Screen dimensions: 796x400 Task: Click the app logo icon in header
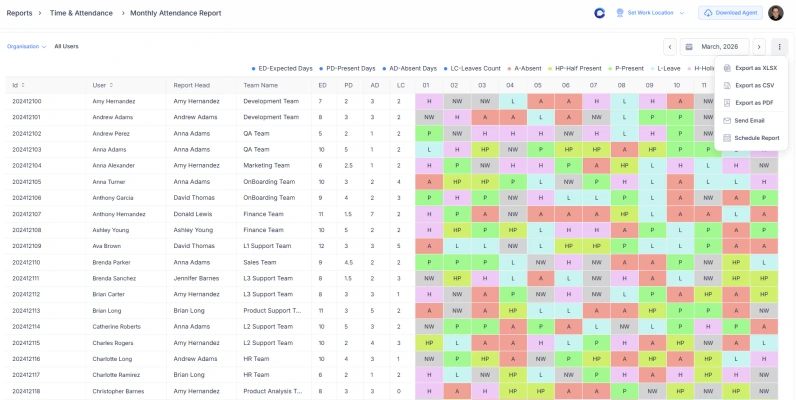coord(599,13)
